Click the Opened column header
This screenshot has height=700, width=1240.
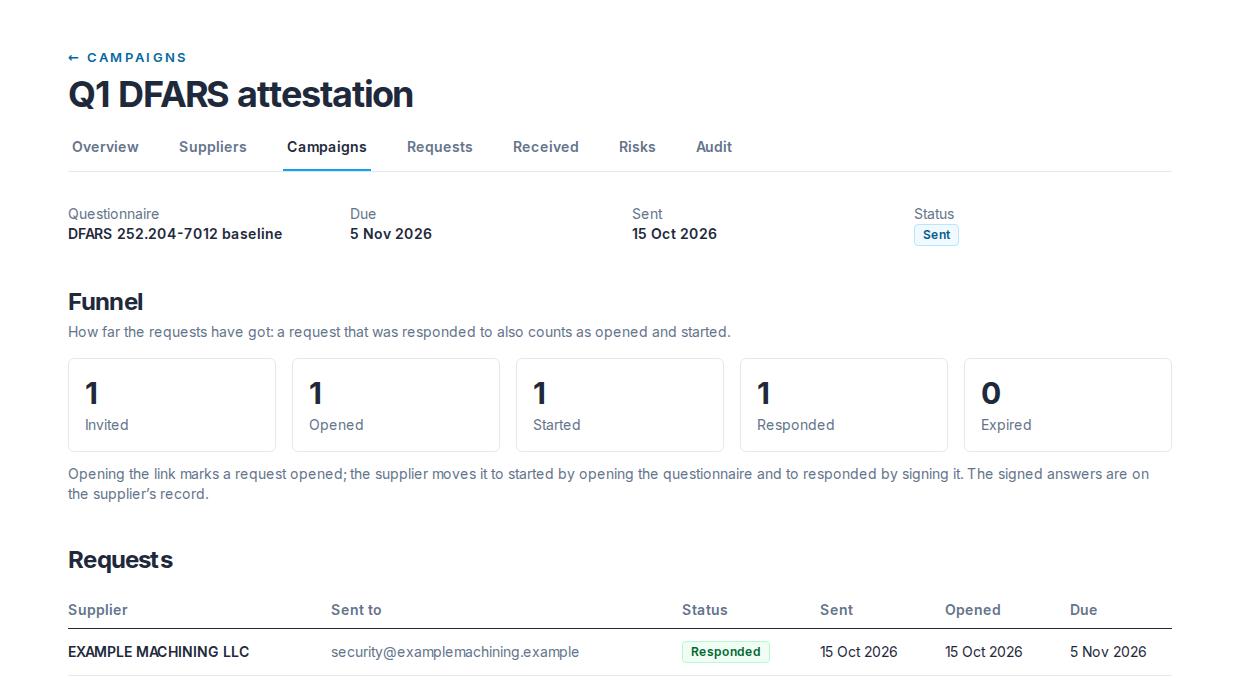coord(973,610)
